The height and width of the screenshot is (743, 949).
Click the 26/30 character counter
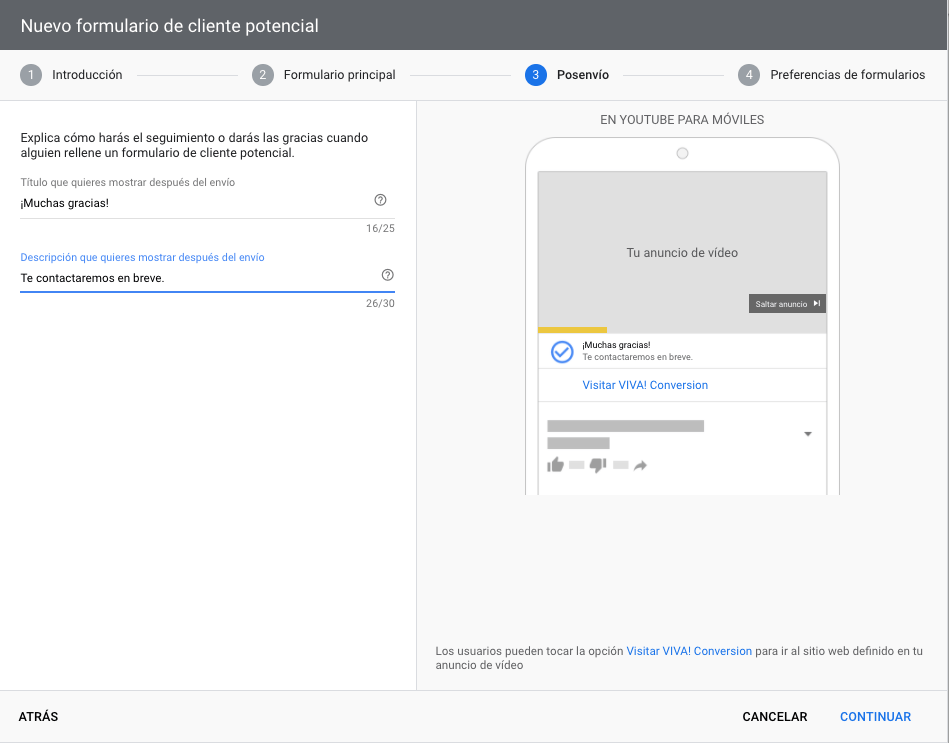380,303
